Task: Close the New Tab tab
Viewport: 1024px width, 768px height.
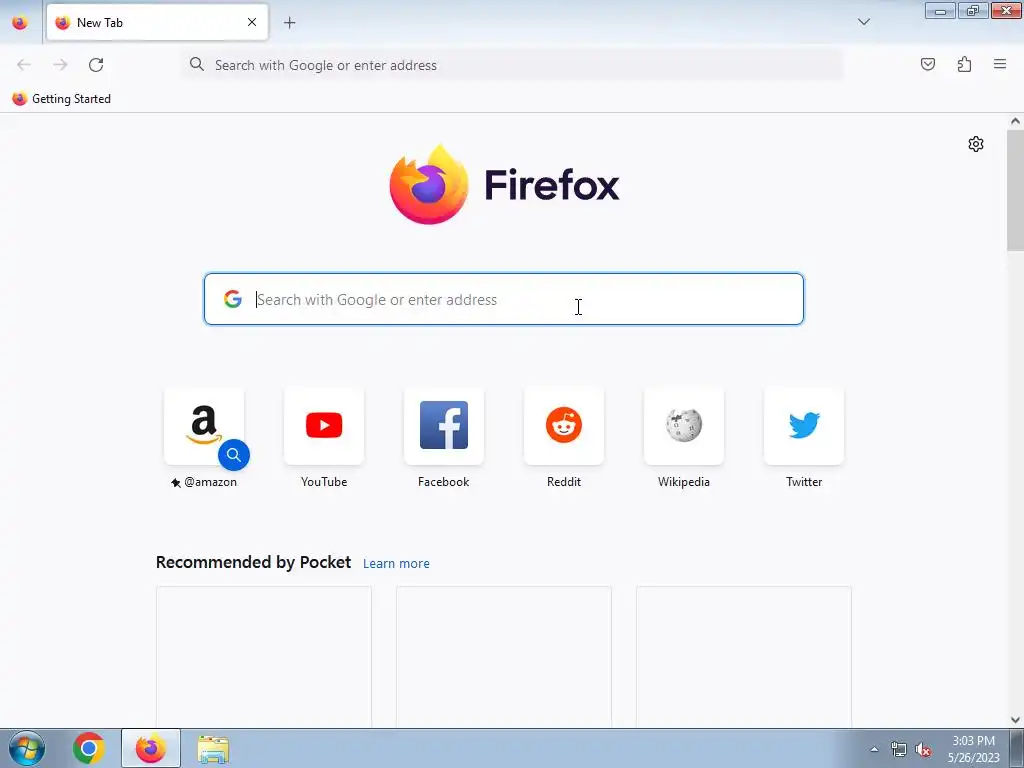Action: point(251,22)
